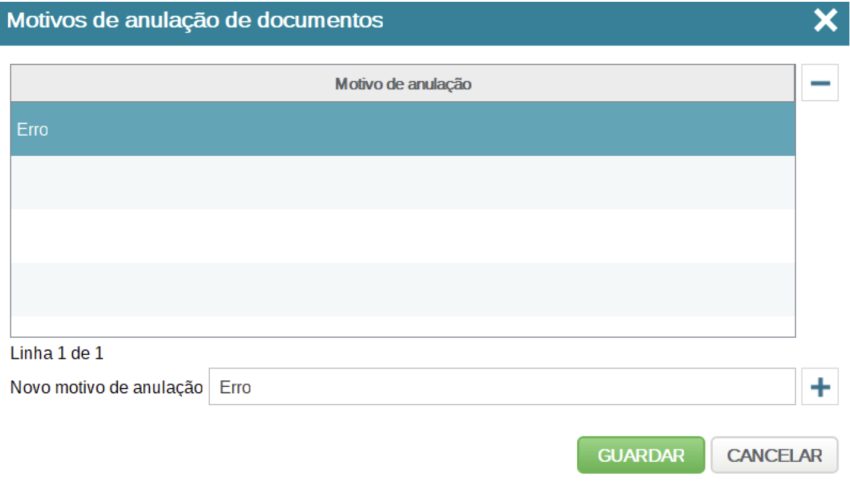850x500 pixels.
Task: Dismiss the dialog via the CANCELAR button
Action: point(774,455)
